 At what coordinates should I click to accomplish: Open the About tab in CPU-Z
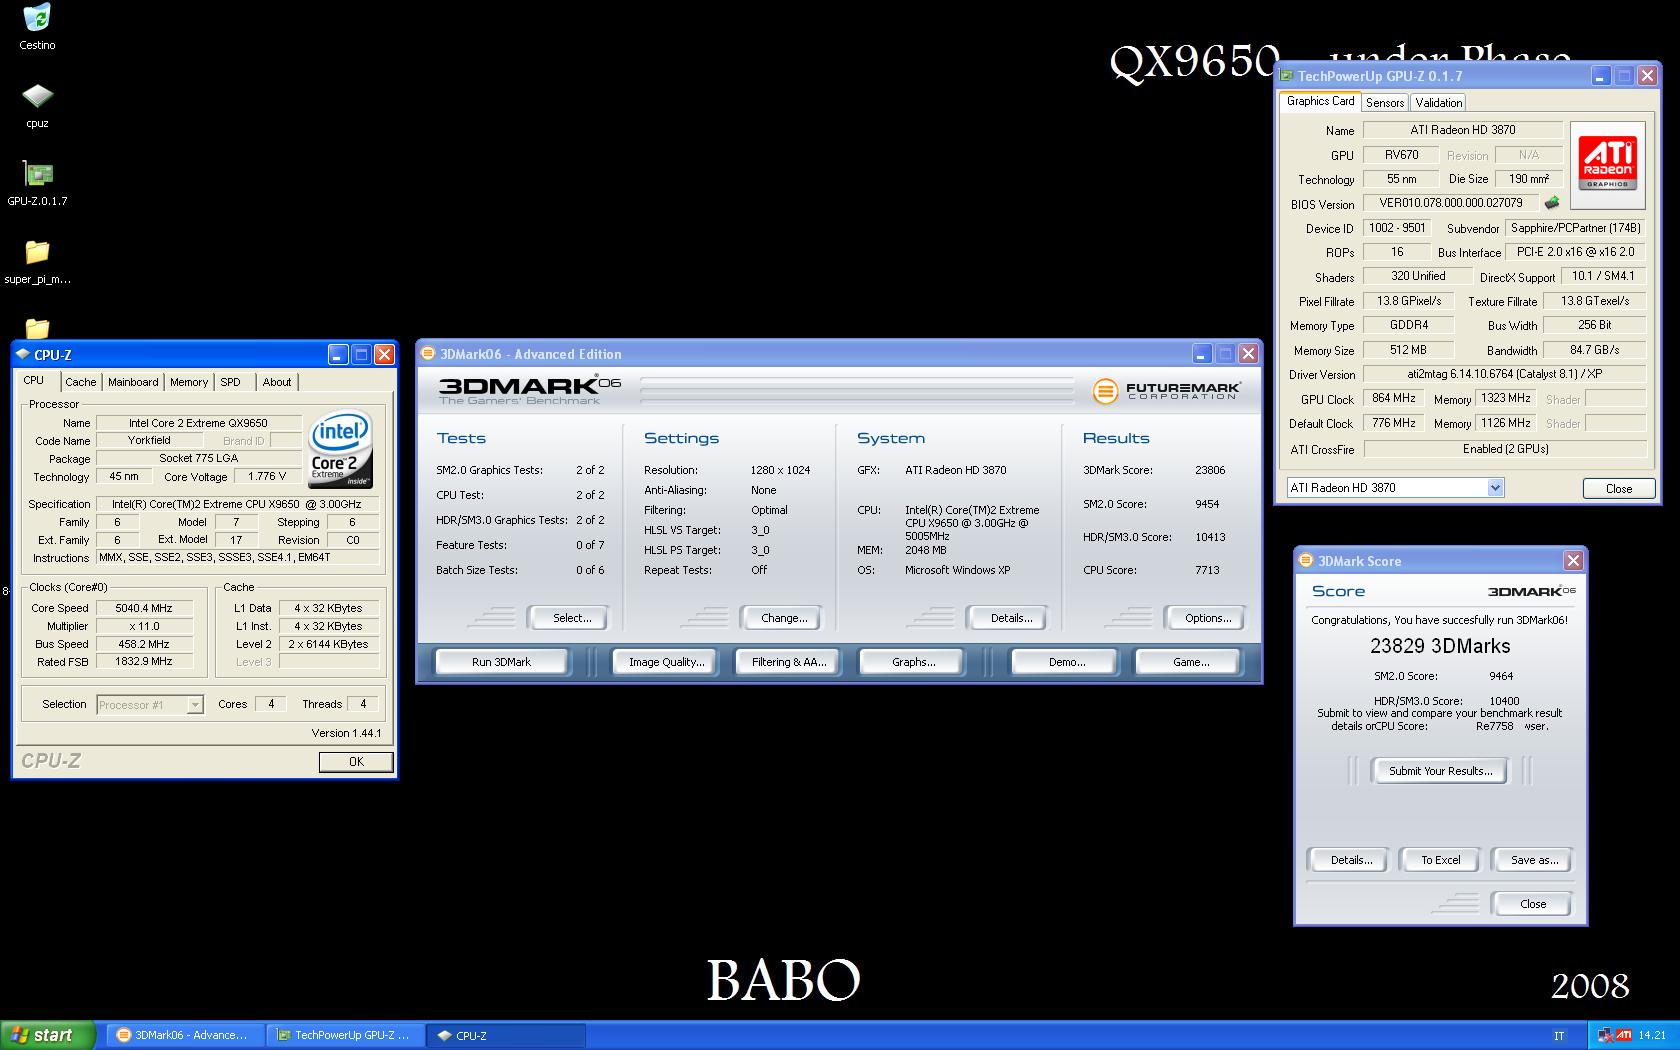coord(277,382)
